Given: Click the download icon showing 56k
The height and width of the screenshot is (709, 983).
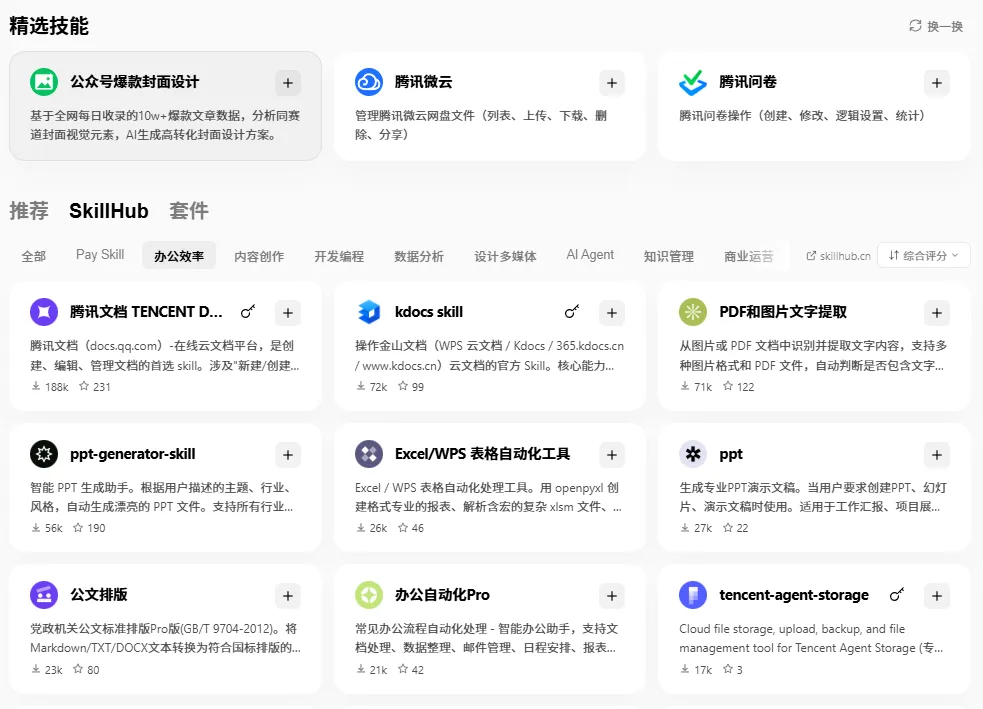Looking at the screenshot, I should tap(36, 528).
